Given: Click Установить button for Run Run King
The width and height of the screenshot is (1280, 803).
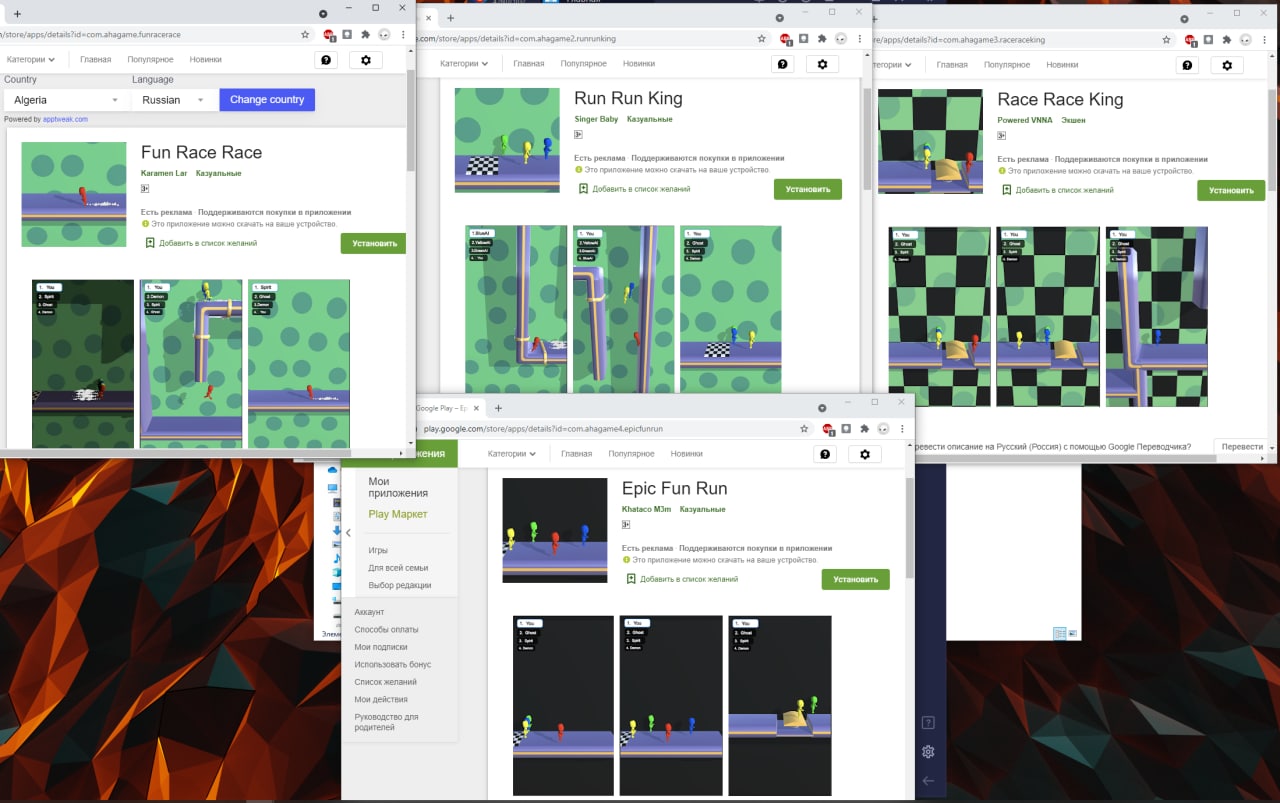Looking at the screenshot, I should 808,189.
